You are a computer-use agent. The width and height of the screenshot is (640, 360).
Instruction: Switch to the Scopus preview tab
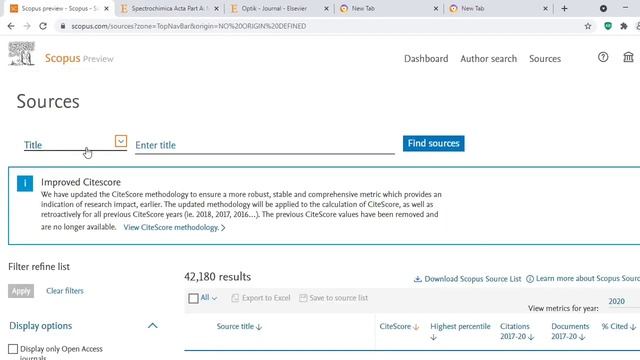click(x=59, y=8)
